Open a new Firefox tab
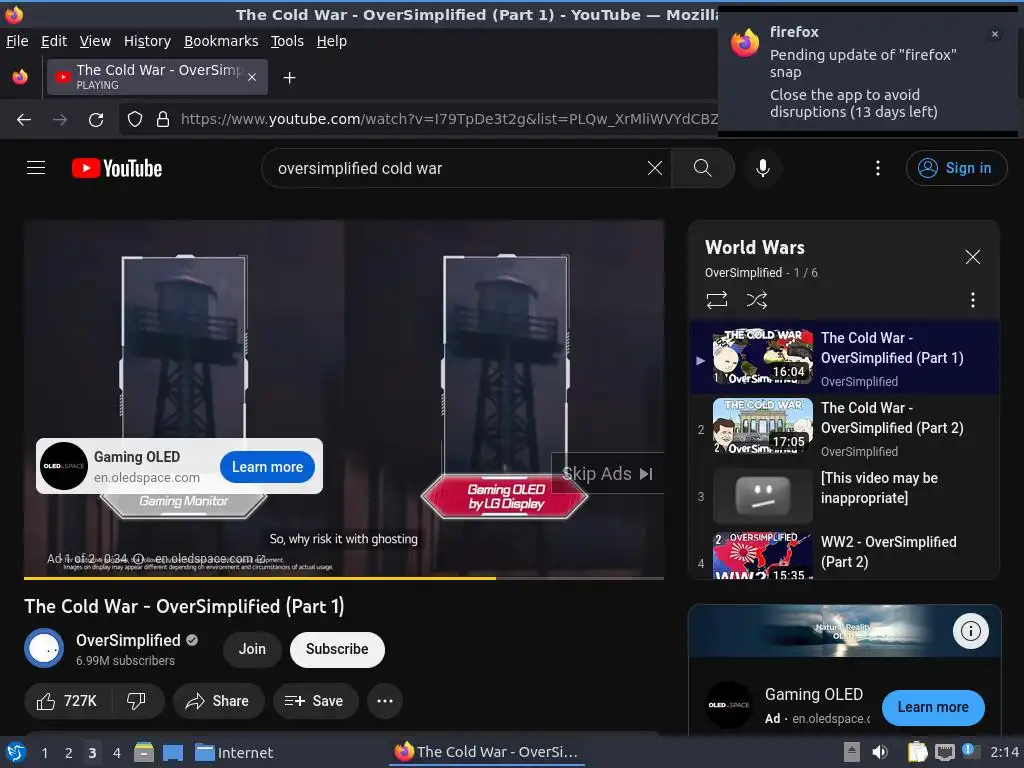 click(x=289, y=78)
